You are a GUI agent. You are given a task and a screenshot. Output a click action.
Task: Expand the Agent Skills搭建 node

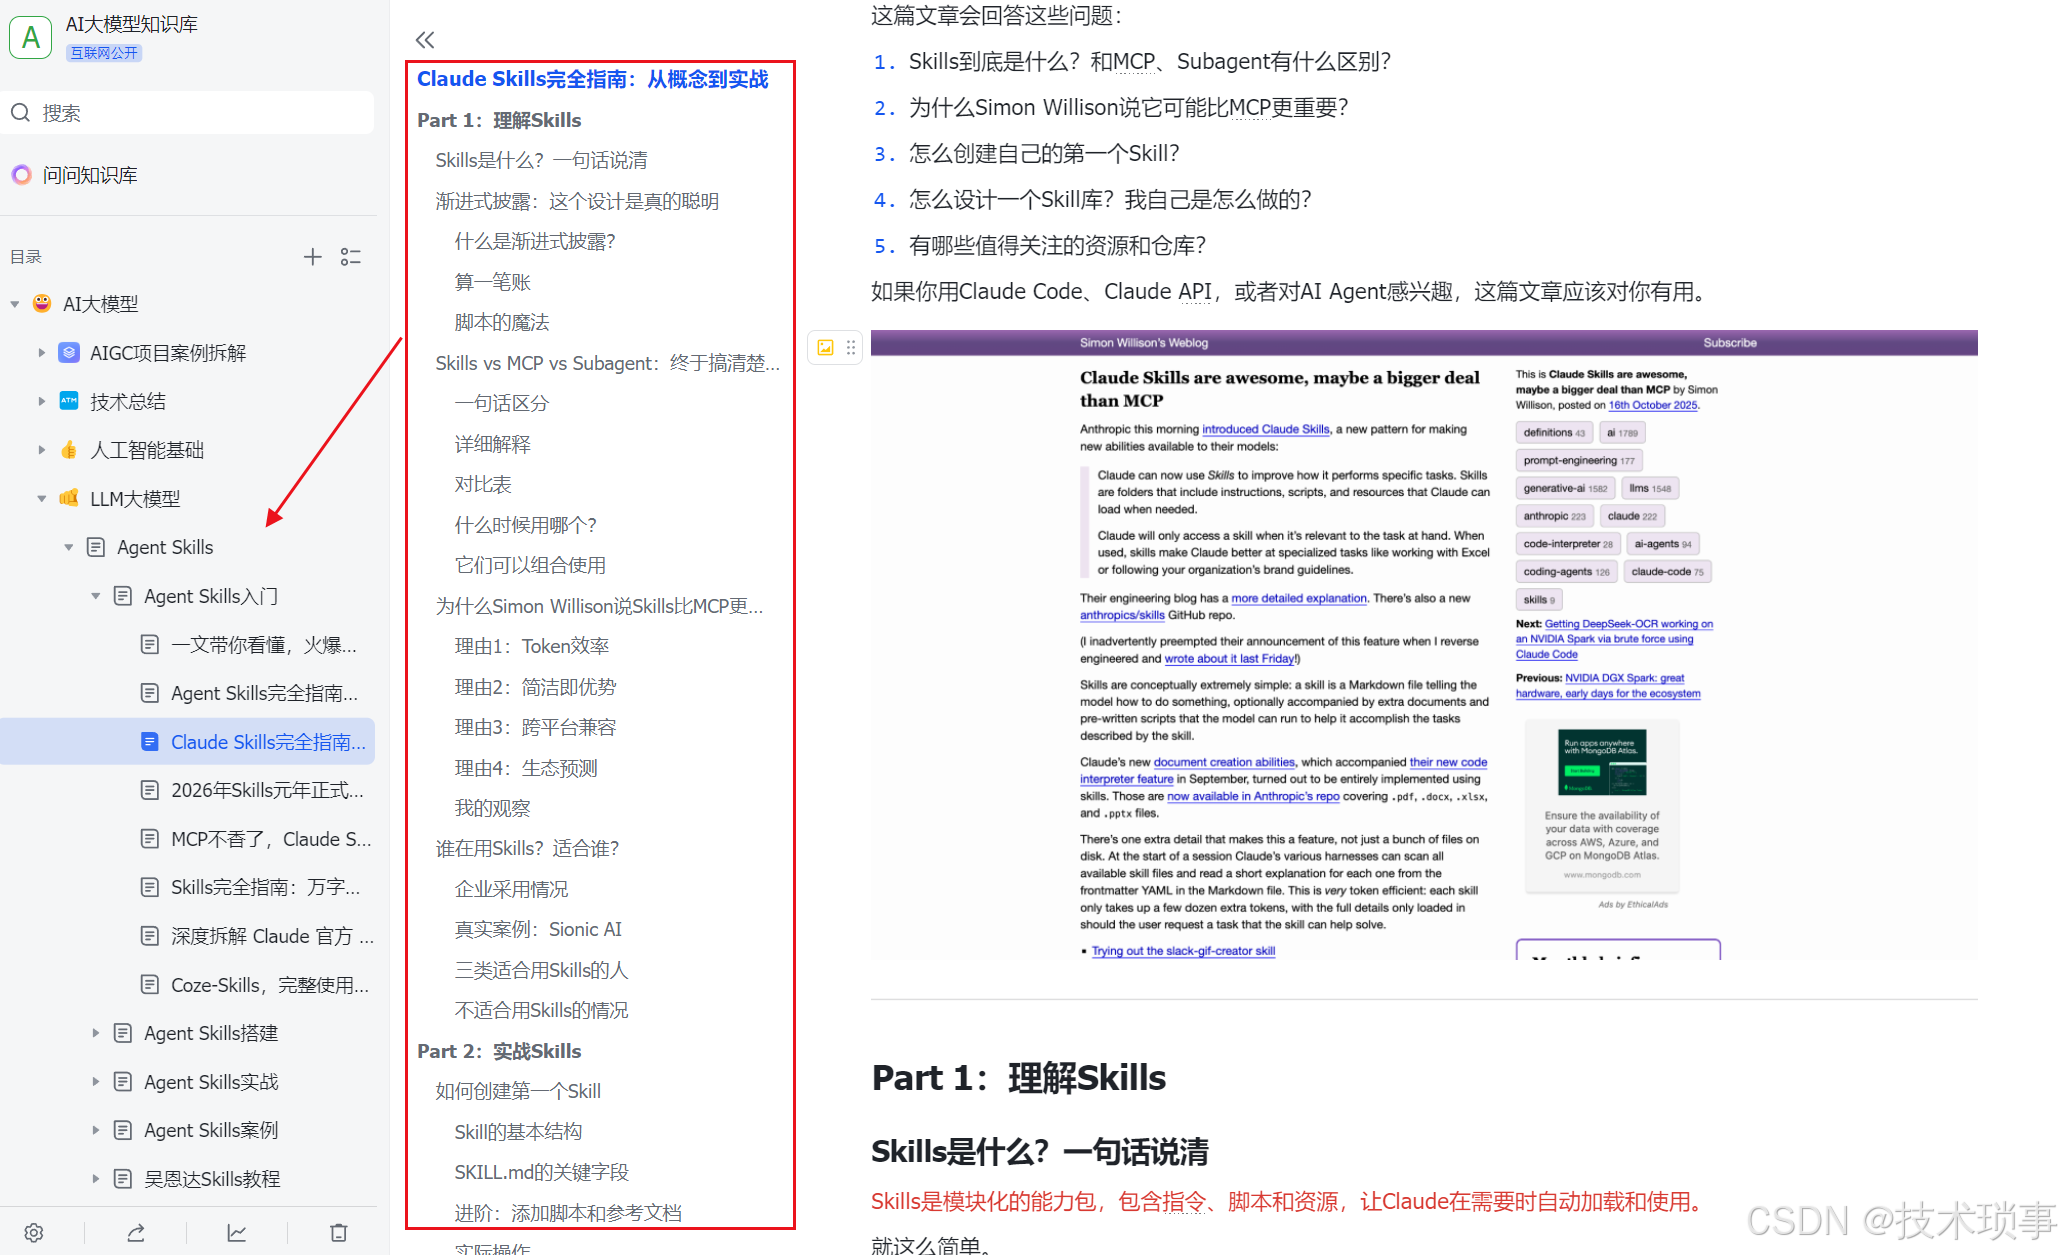[96, 1033]
